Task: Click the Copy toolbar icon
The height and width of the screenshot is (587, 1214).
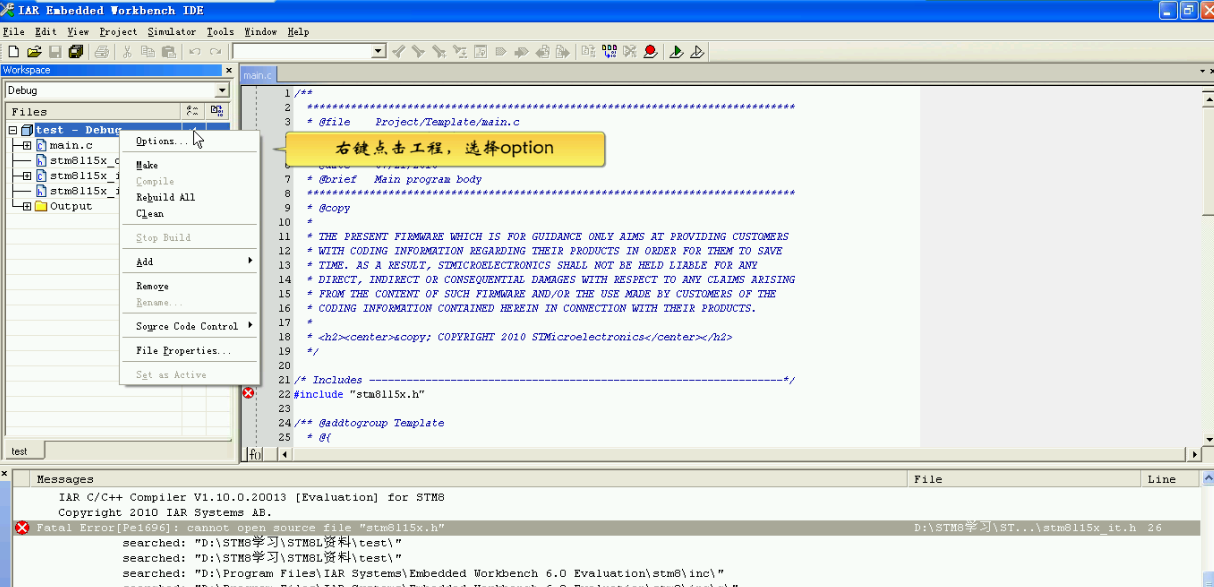Action: pyautogui.click(x=148, y=51)
